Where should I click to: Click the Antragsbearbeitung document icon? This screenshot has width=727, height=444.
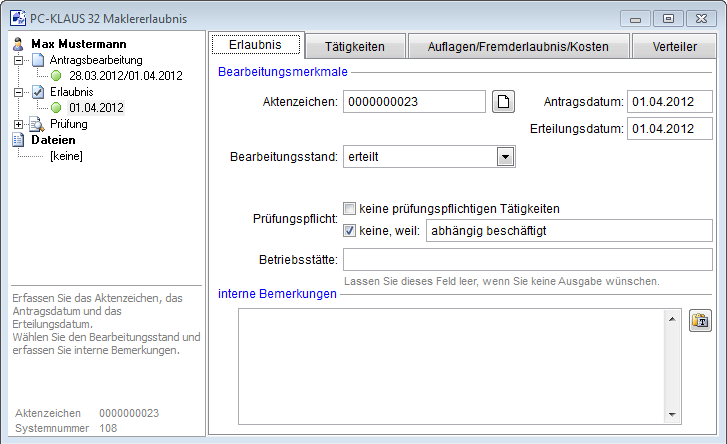[x=38, y=60]
